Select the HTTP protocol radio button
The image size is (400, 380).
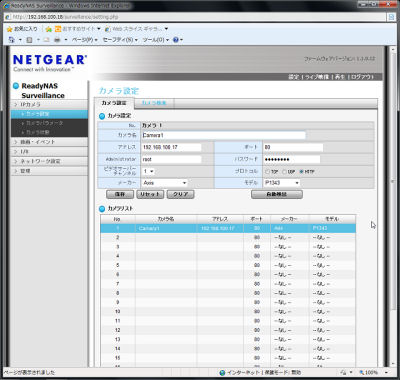[302, 172]
